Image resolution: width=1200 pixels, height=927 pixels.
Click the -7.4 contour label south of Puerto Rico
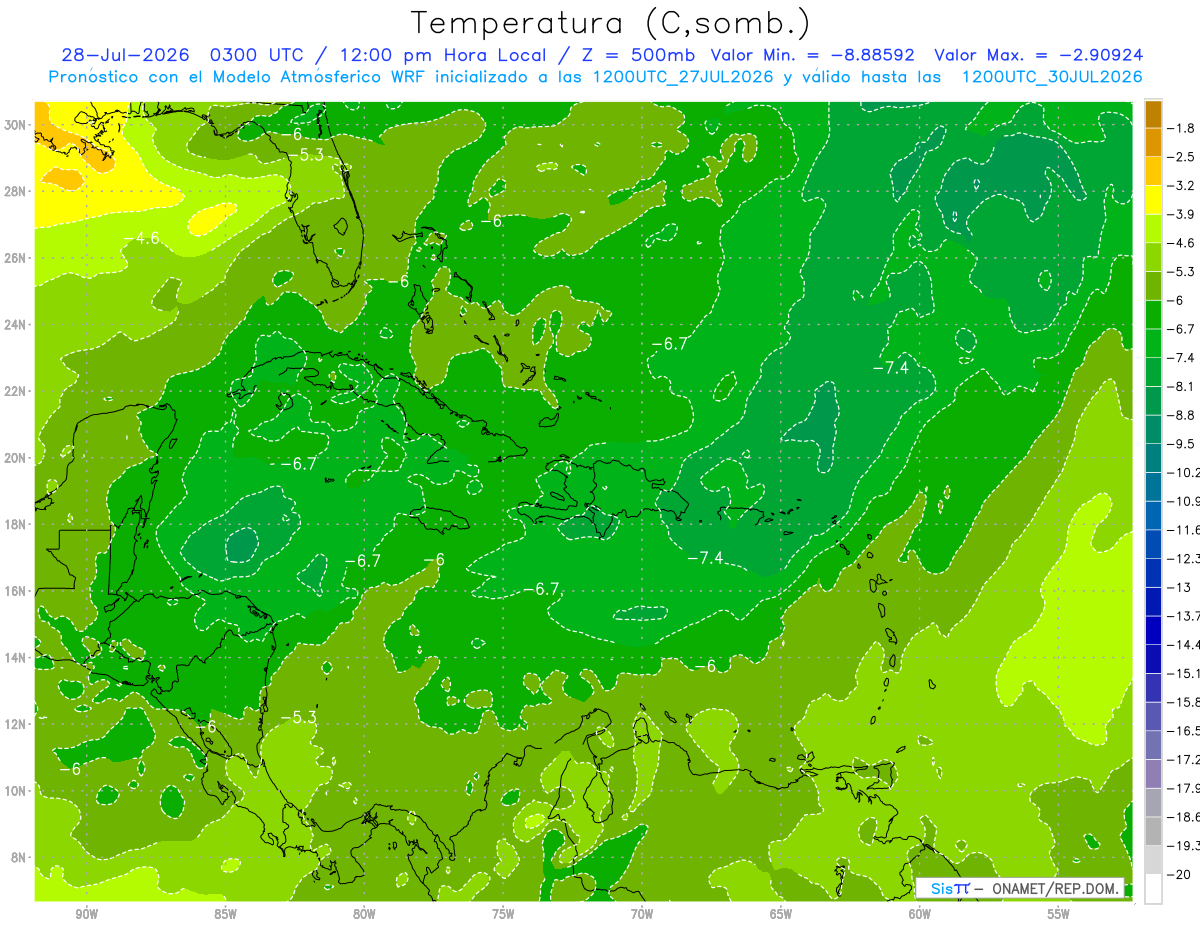tap(705, 558)
